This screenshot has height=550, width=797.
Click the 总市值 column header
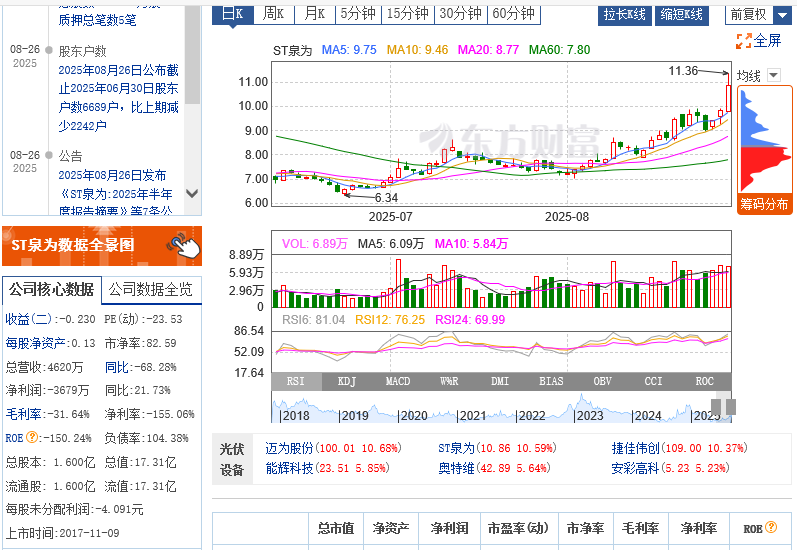coord(336,529)
